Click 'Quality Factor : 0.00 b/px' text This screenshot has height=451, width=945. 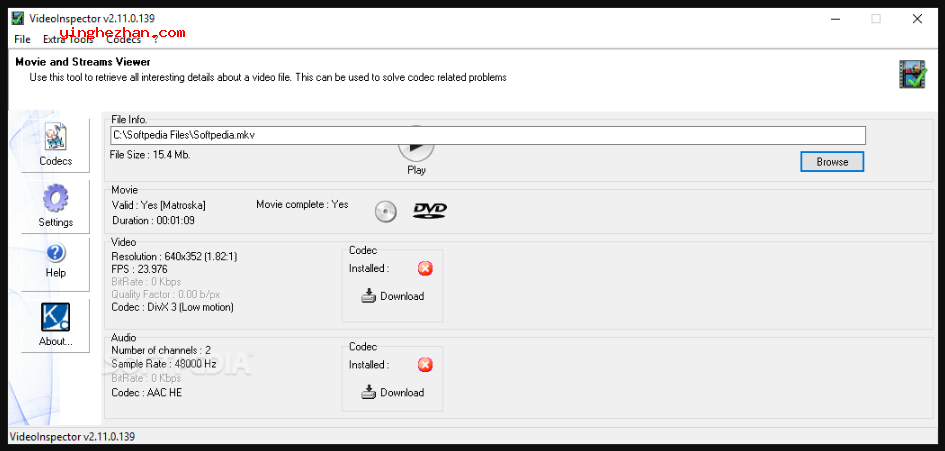point(166,294)
